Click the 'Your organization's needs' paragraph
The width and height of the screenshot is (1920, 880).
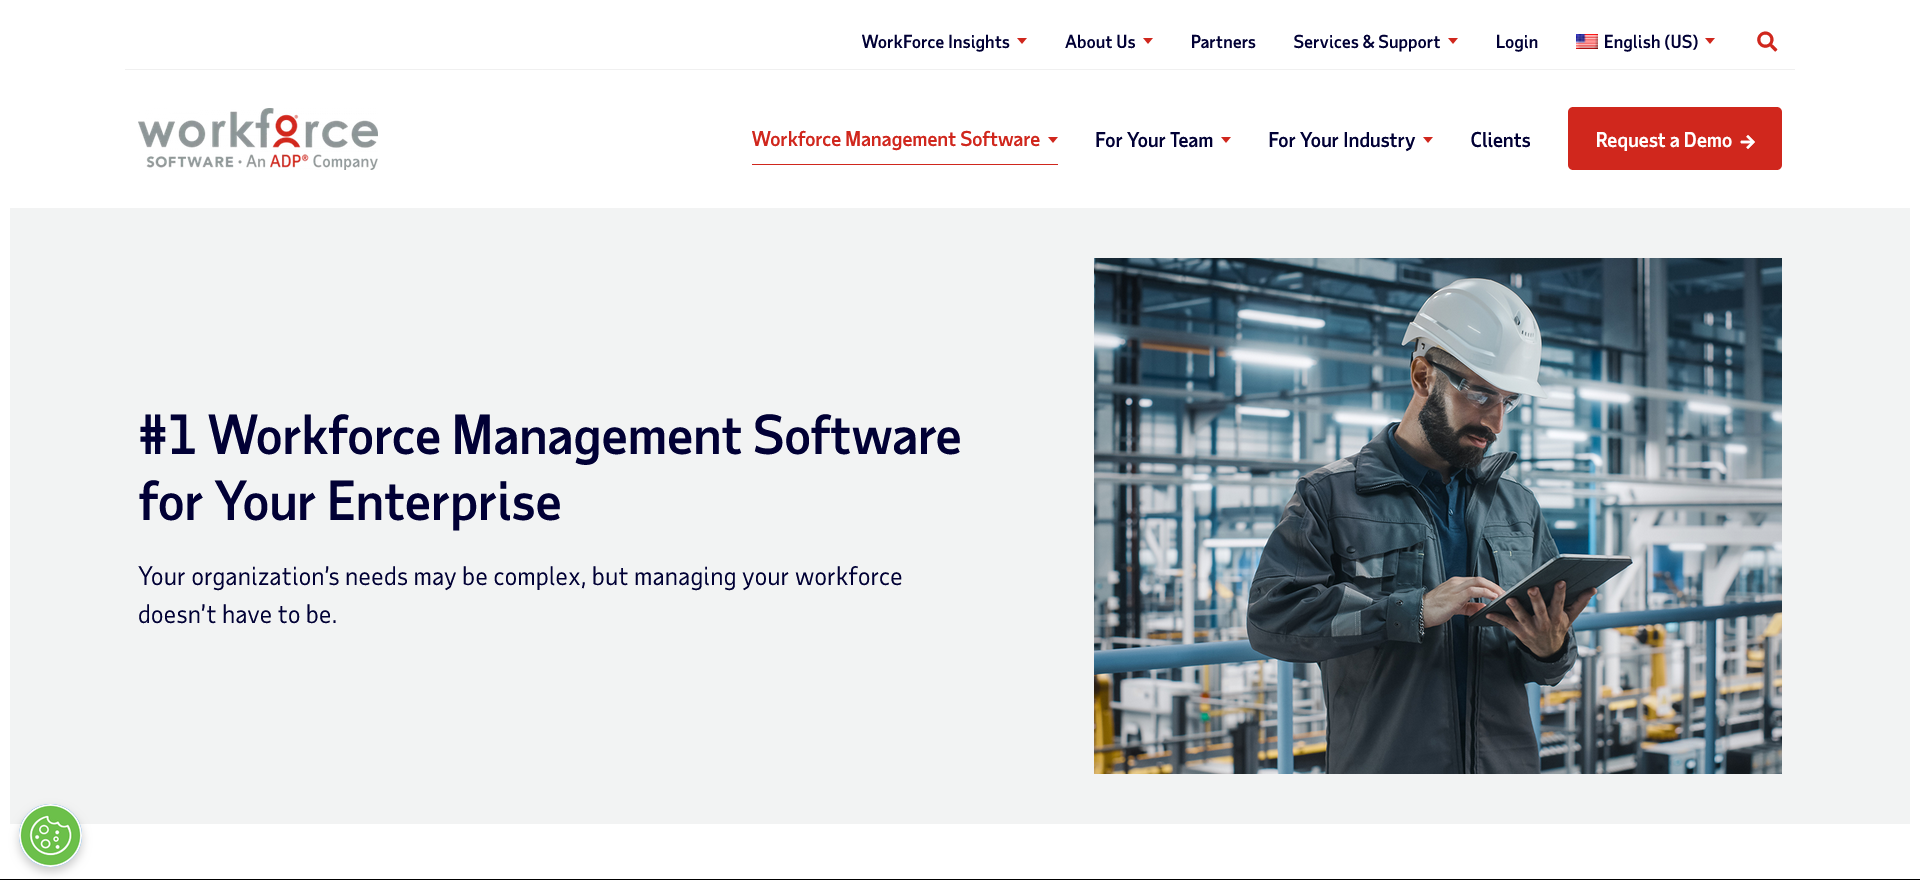[520, 596]
